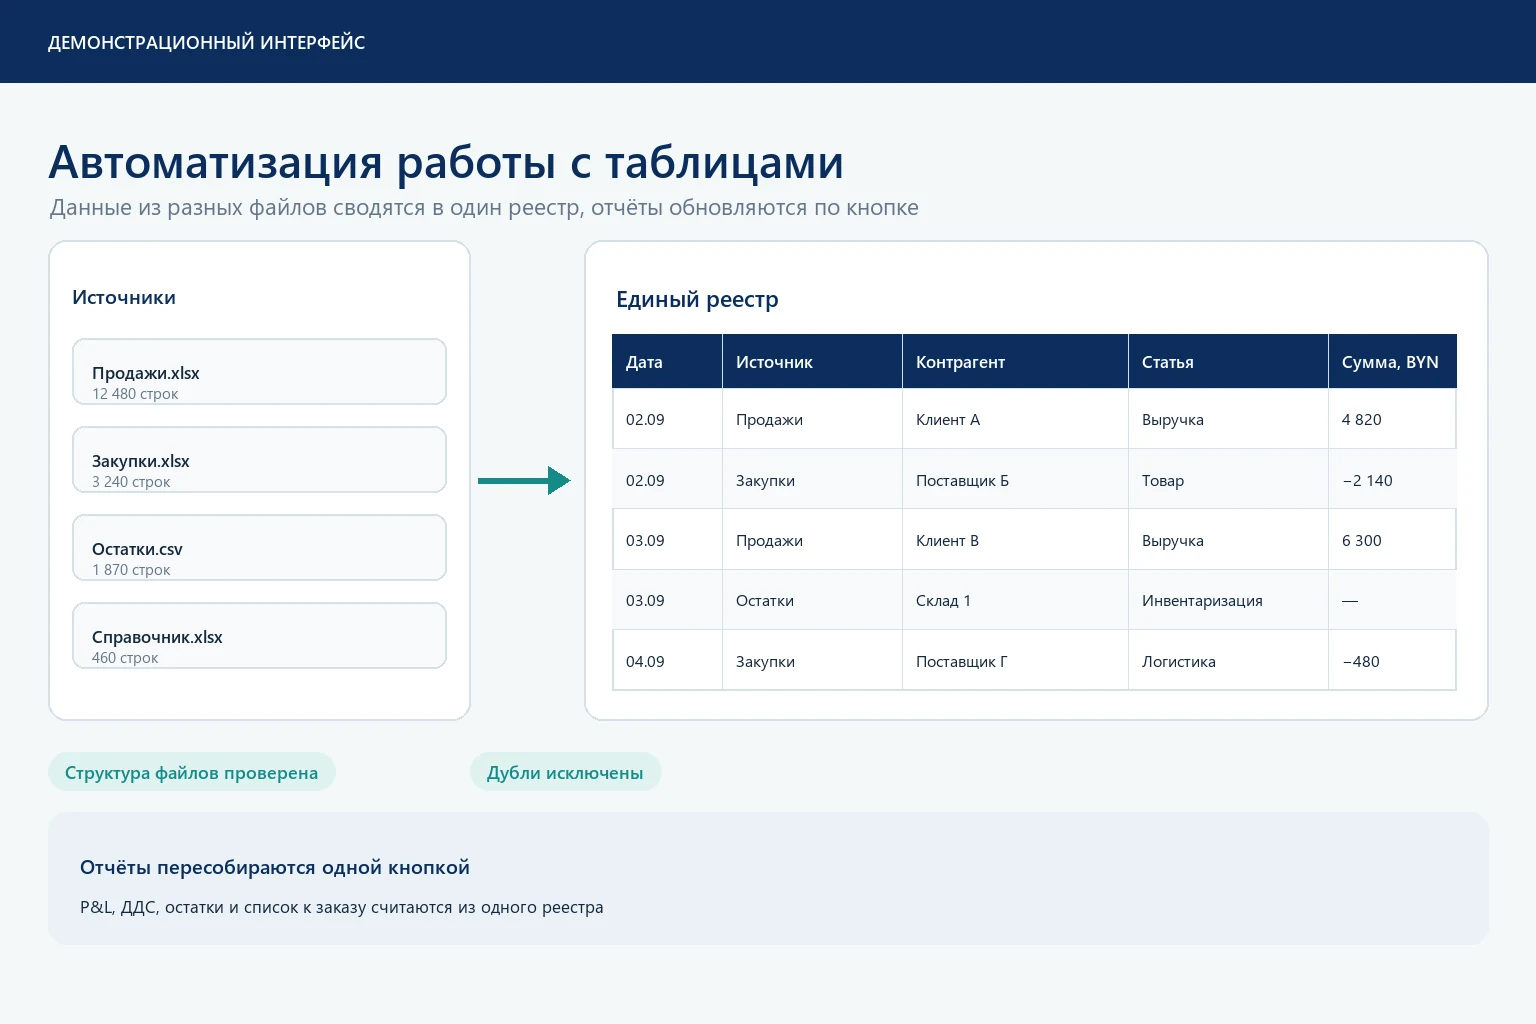This screenshot has width=1536, height=1024.
Task: Click the '460 строк' row count
Action: tap(125, 658)
